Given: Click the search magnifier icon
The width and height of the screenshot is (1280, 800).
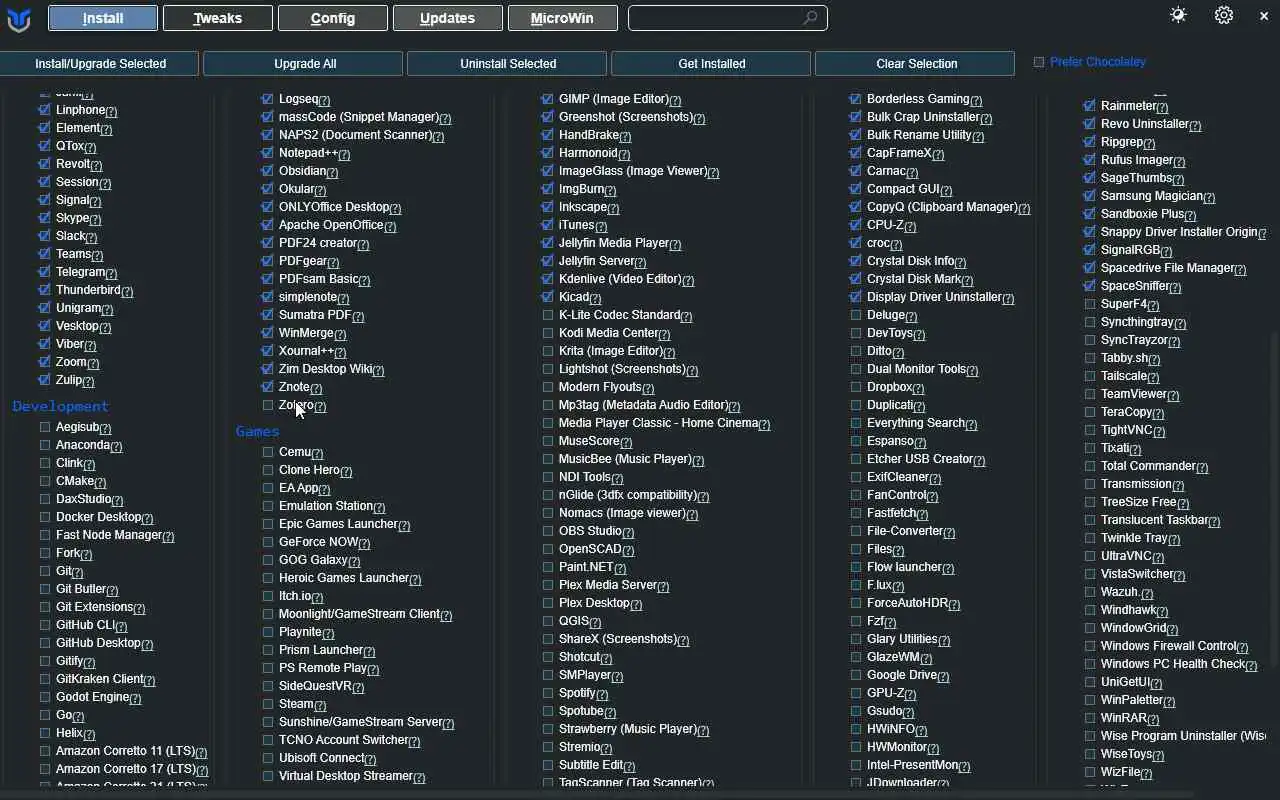Looking at the screenshot, I should tap(810, 18).
